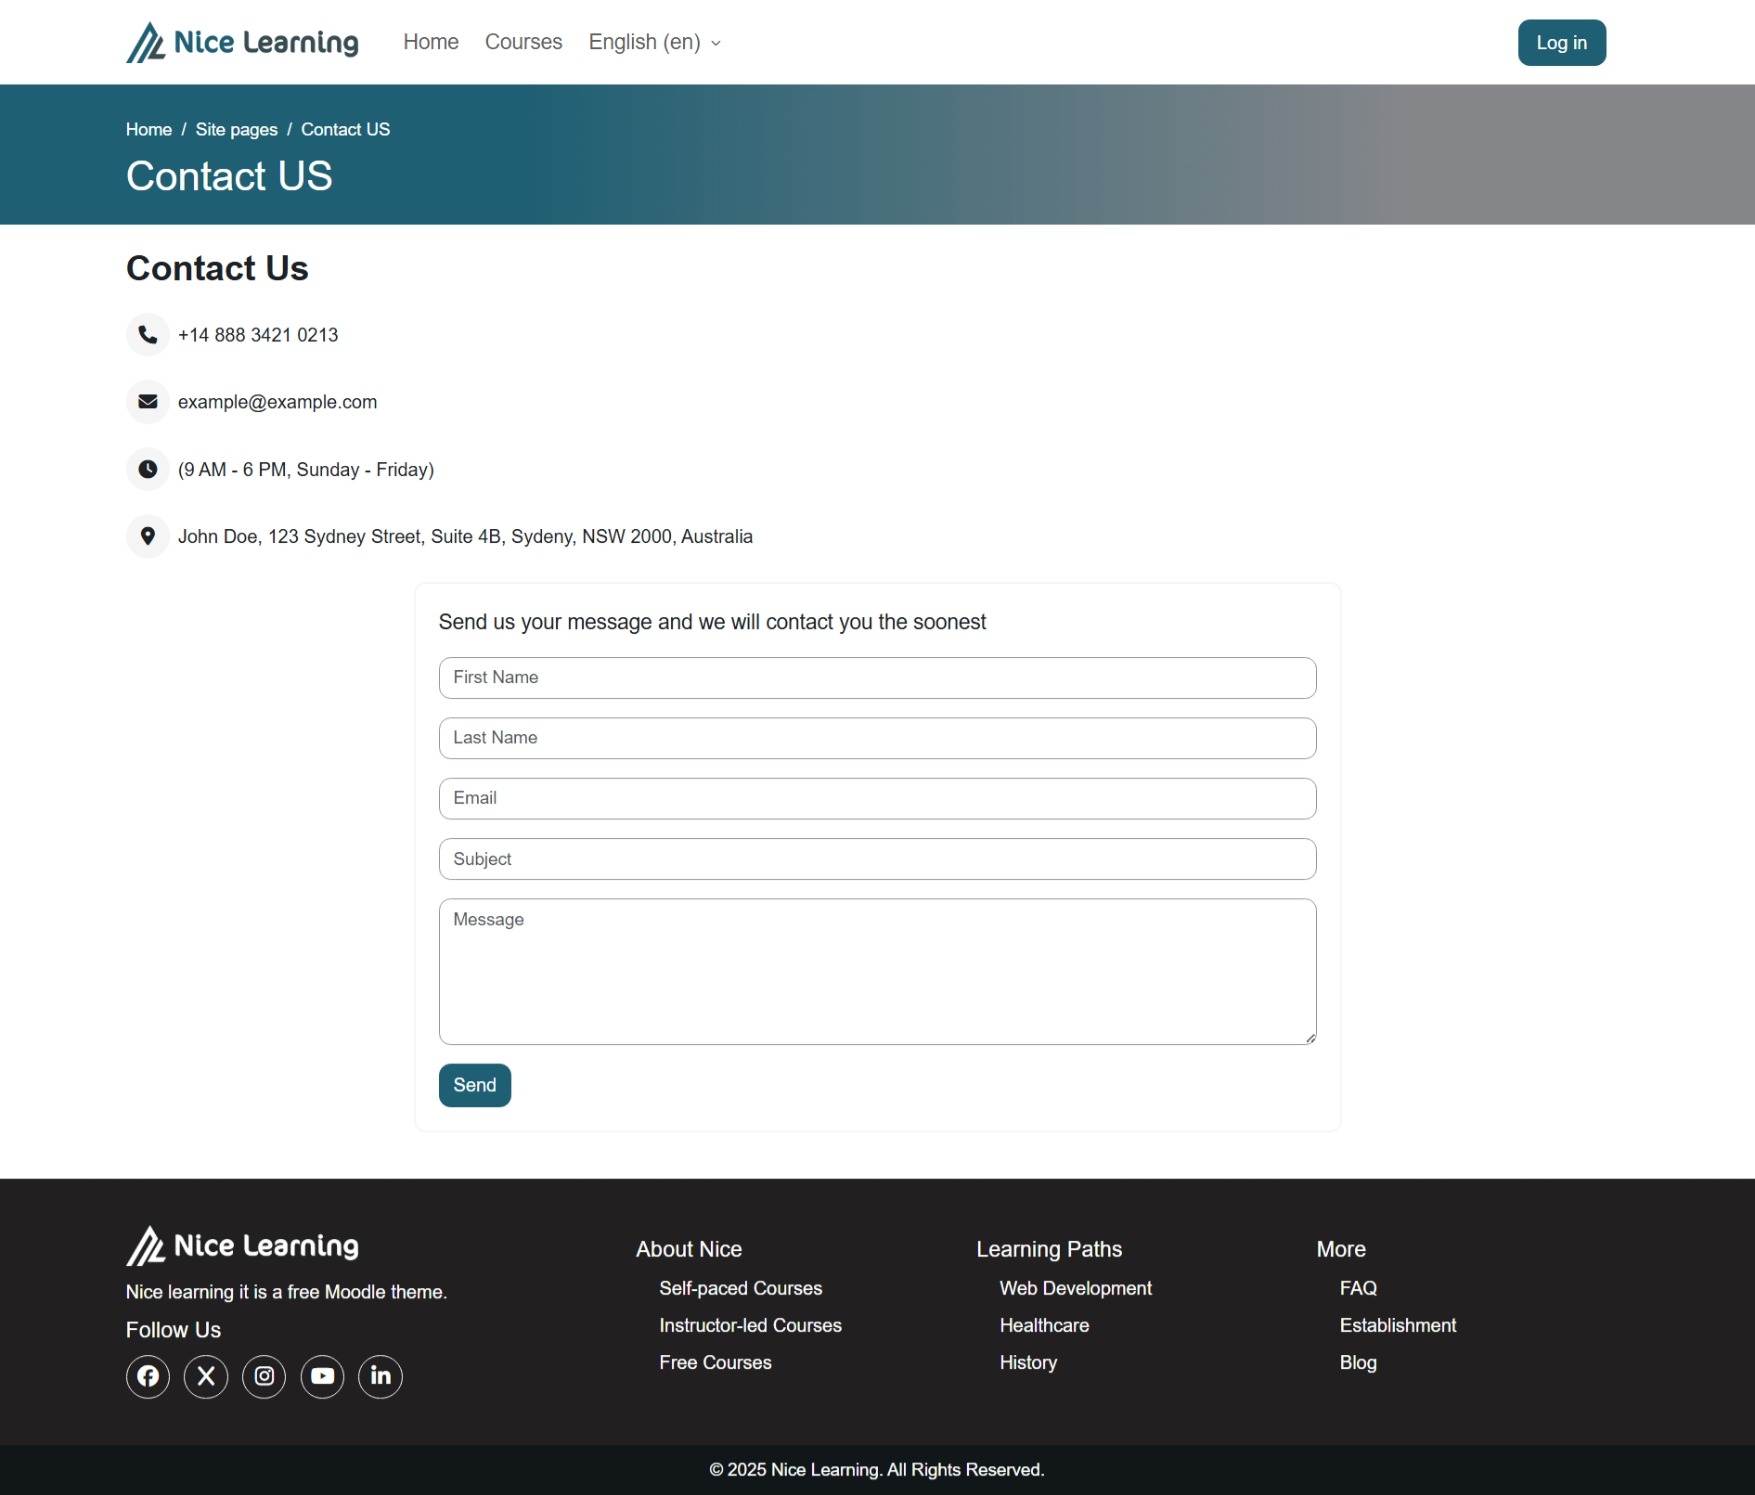Expand the English (en) language dropdown
Image resolution: width=1755 pixels, height=1495 pixels.
[x=654, y=42]
